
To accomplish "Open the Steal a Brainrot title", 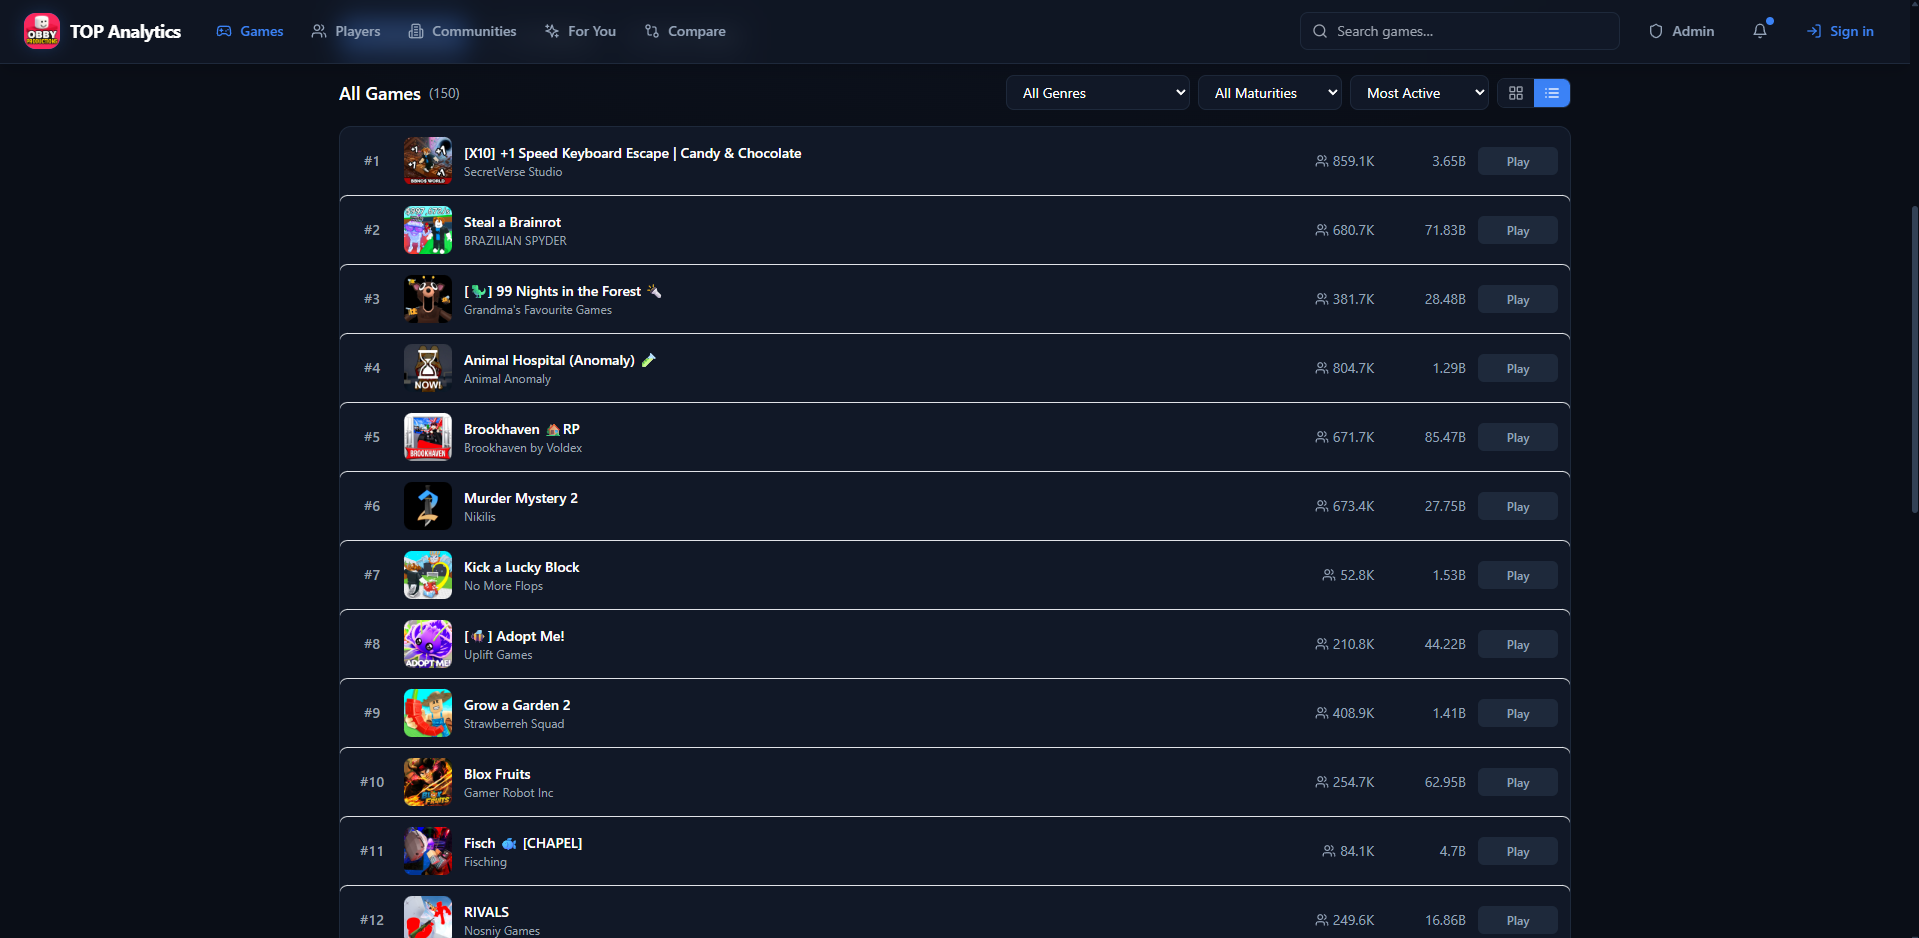I will (512, 222).
